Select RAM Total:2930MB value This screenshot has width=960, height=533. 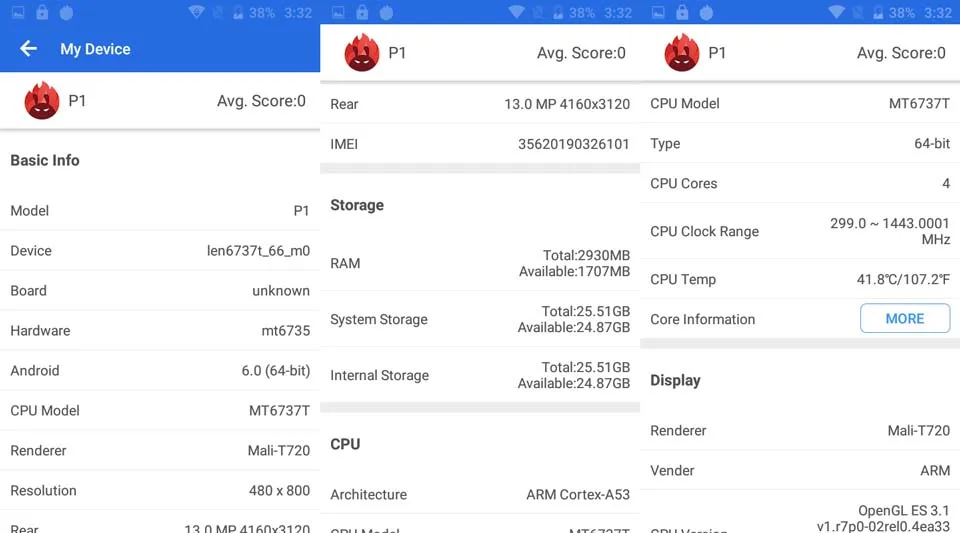click(587, 255)
